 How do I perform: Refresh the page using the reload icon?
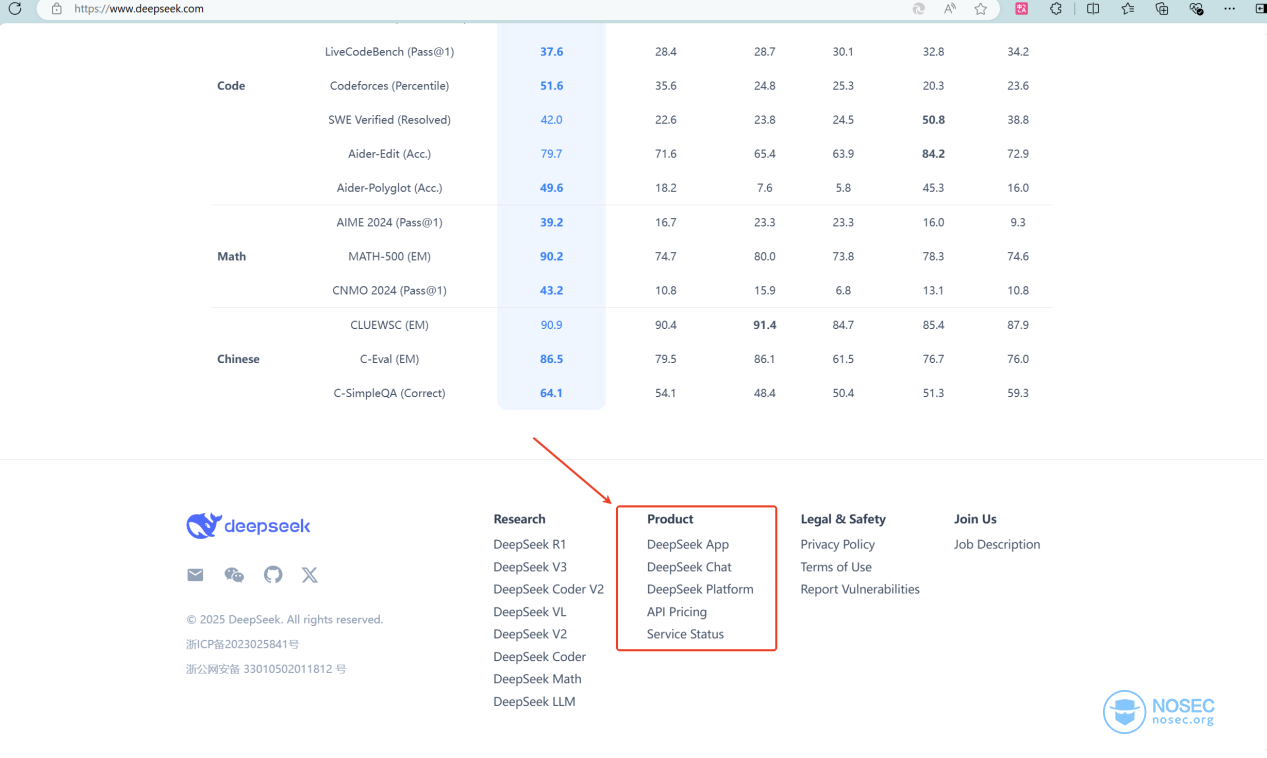[x=15, y=9]
